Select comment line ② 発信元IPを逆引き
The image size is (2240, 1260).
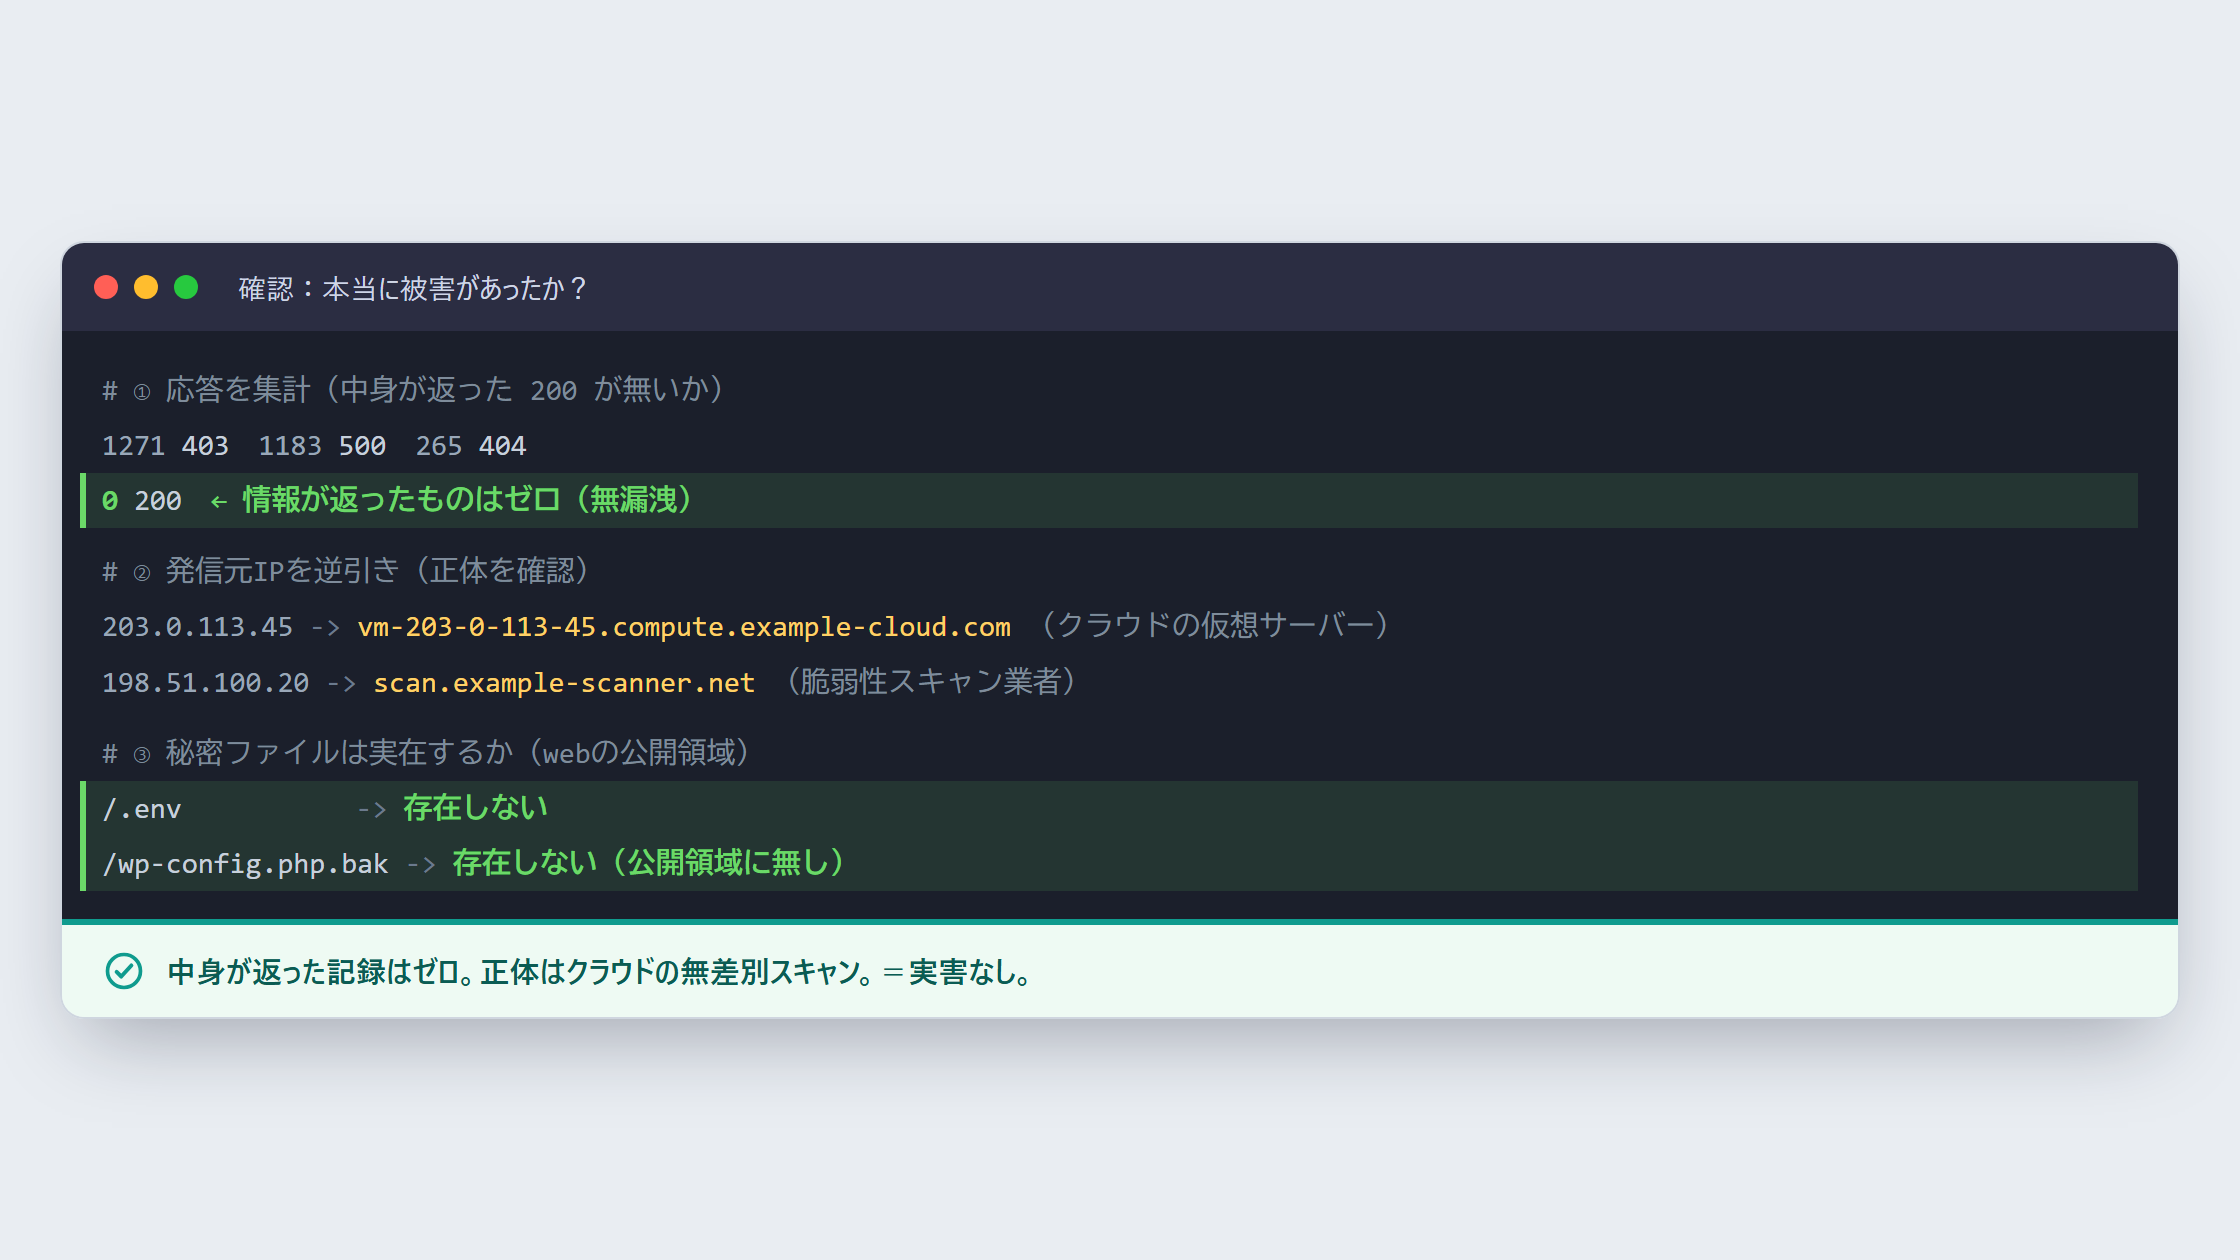coord(346,571)
